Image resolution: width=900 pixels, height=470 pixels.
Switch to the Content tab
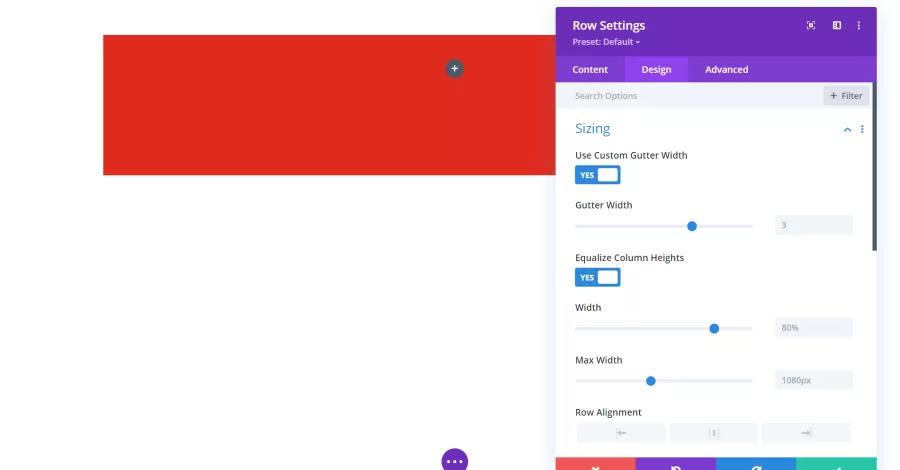point(590,69)
